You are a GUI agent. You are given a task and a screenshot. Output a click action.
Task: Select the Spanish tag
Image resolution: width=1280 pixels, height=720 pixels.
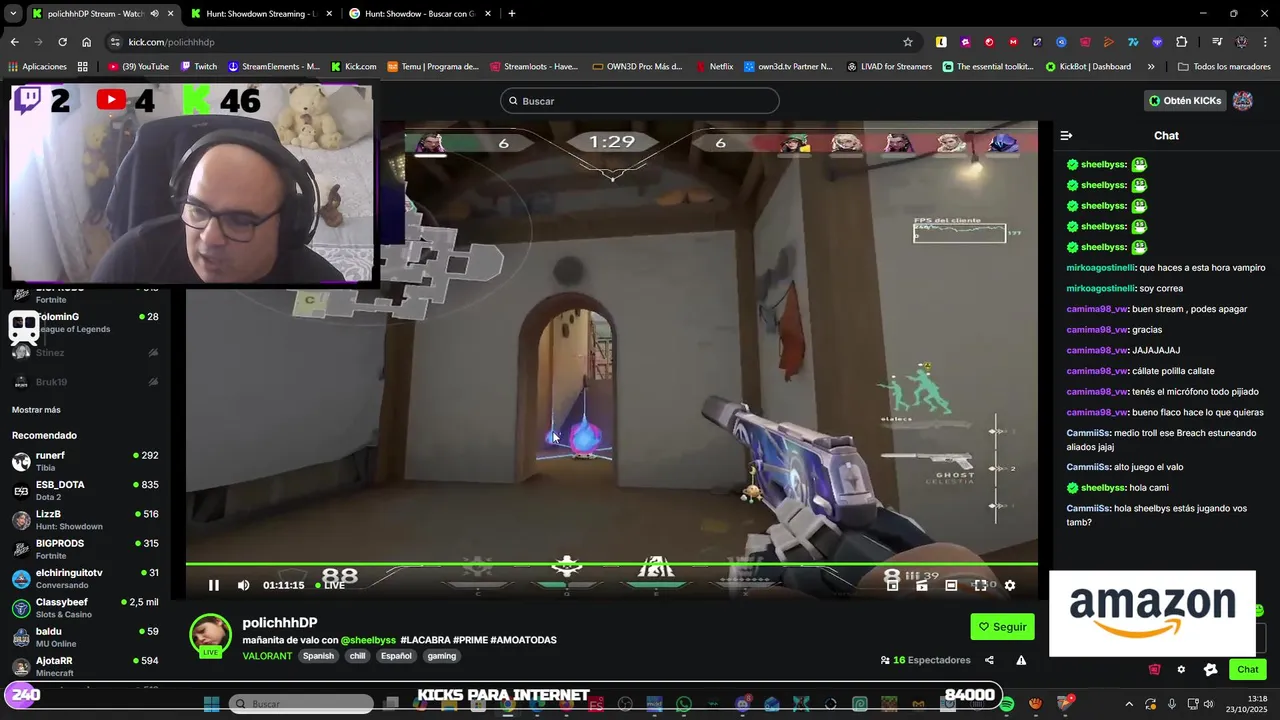tap(318, 656)
